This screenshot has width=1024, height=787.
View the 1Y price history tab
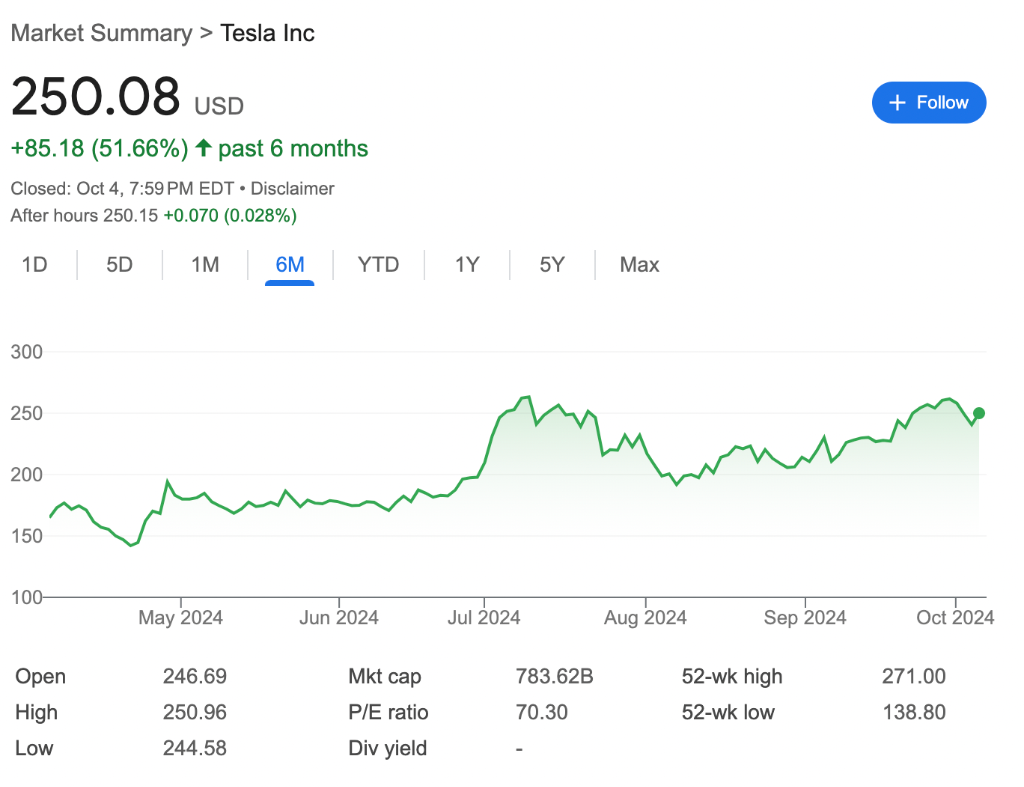pyautogui.click(x=467, y=265)
